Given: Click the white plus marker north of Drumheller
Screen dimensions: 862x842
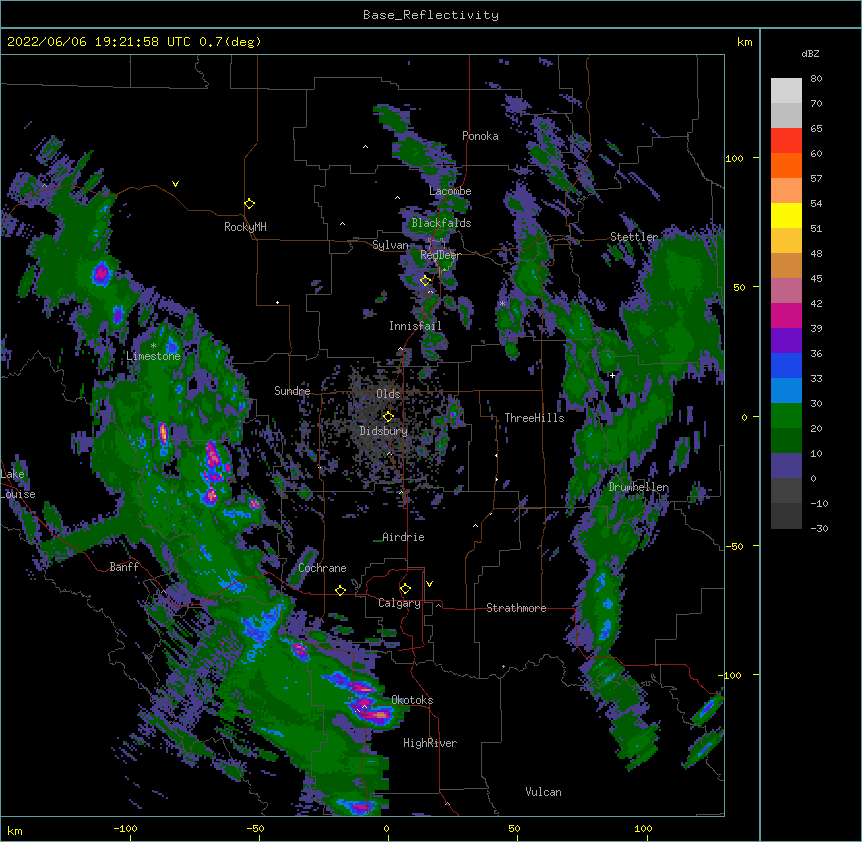Looking at the screenshot, I should coord(612,375).
